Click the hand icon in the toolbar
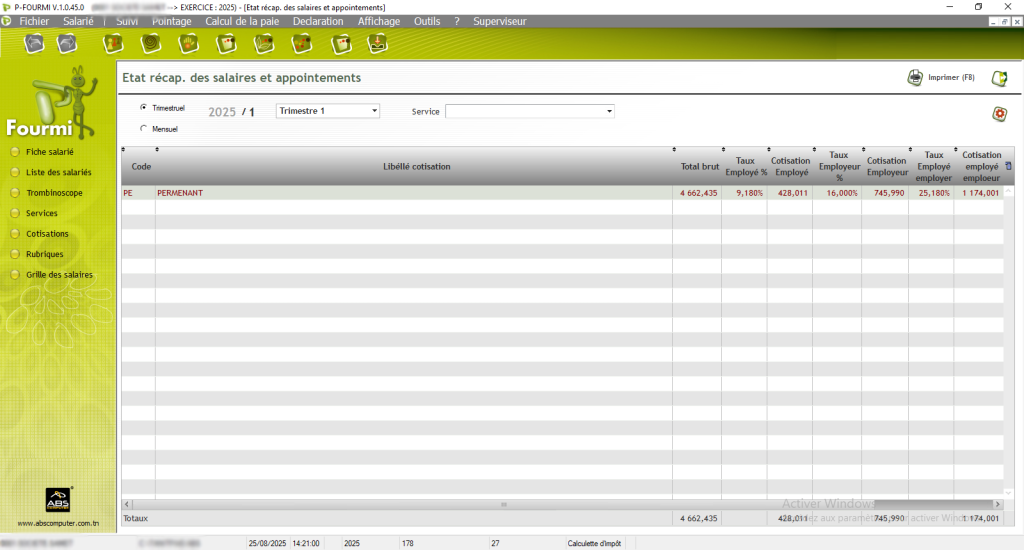 188,43
